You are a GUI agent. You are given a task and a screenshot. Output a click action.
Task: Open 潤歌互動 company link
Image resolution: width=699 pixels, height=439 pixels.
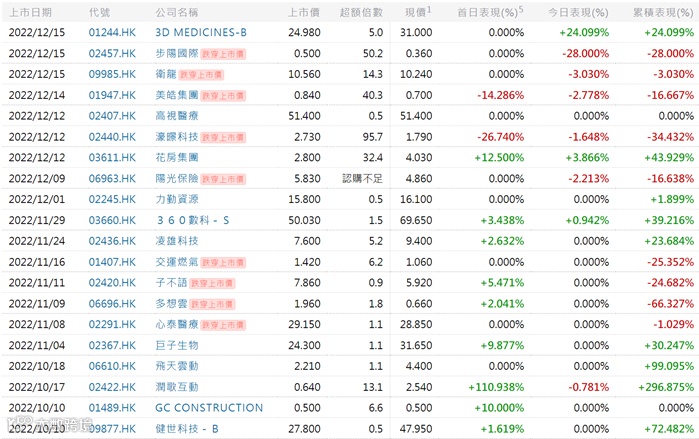tap(177, 387)
